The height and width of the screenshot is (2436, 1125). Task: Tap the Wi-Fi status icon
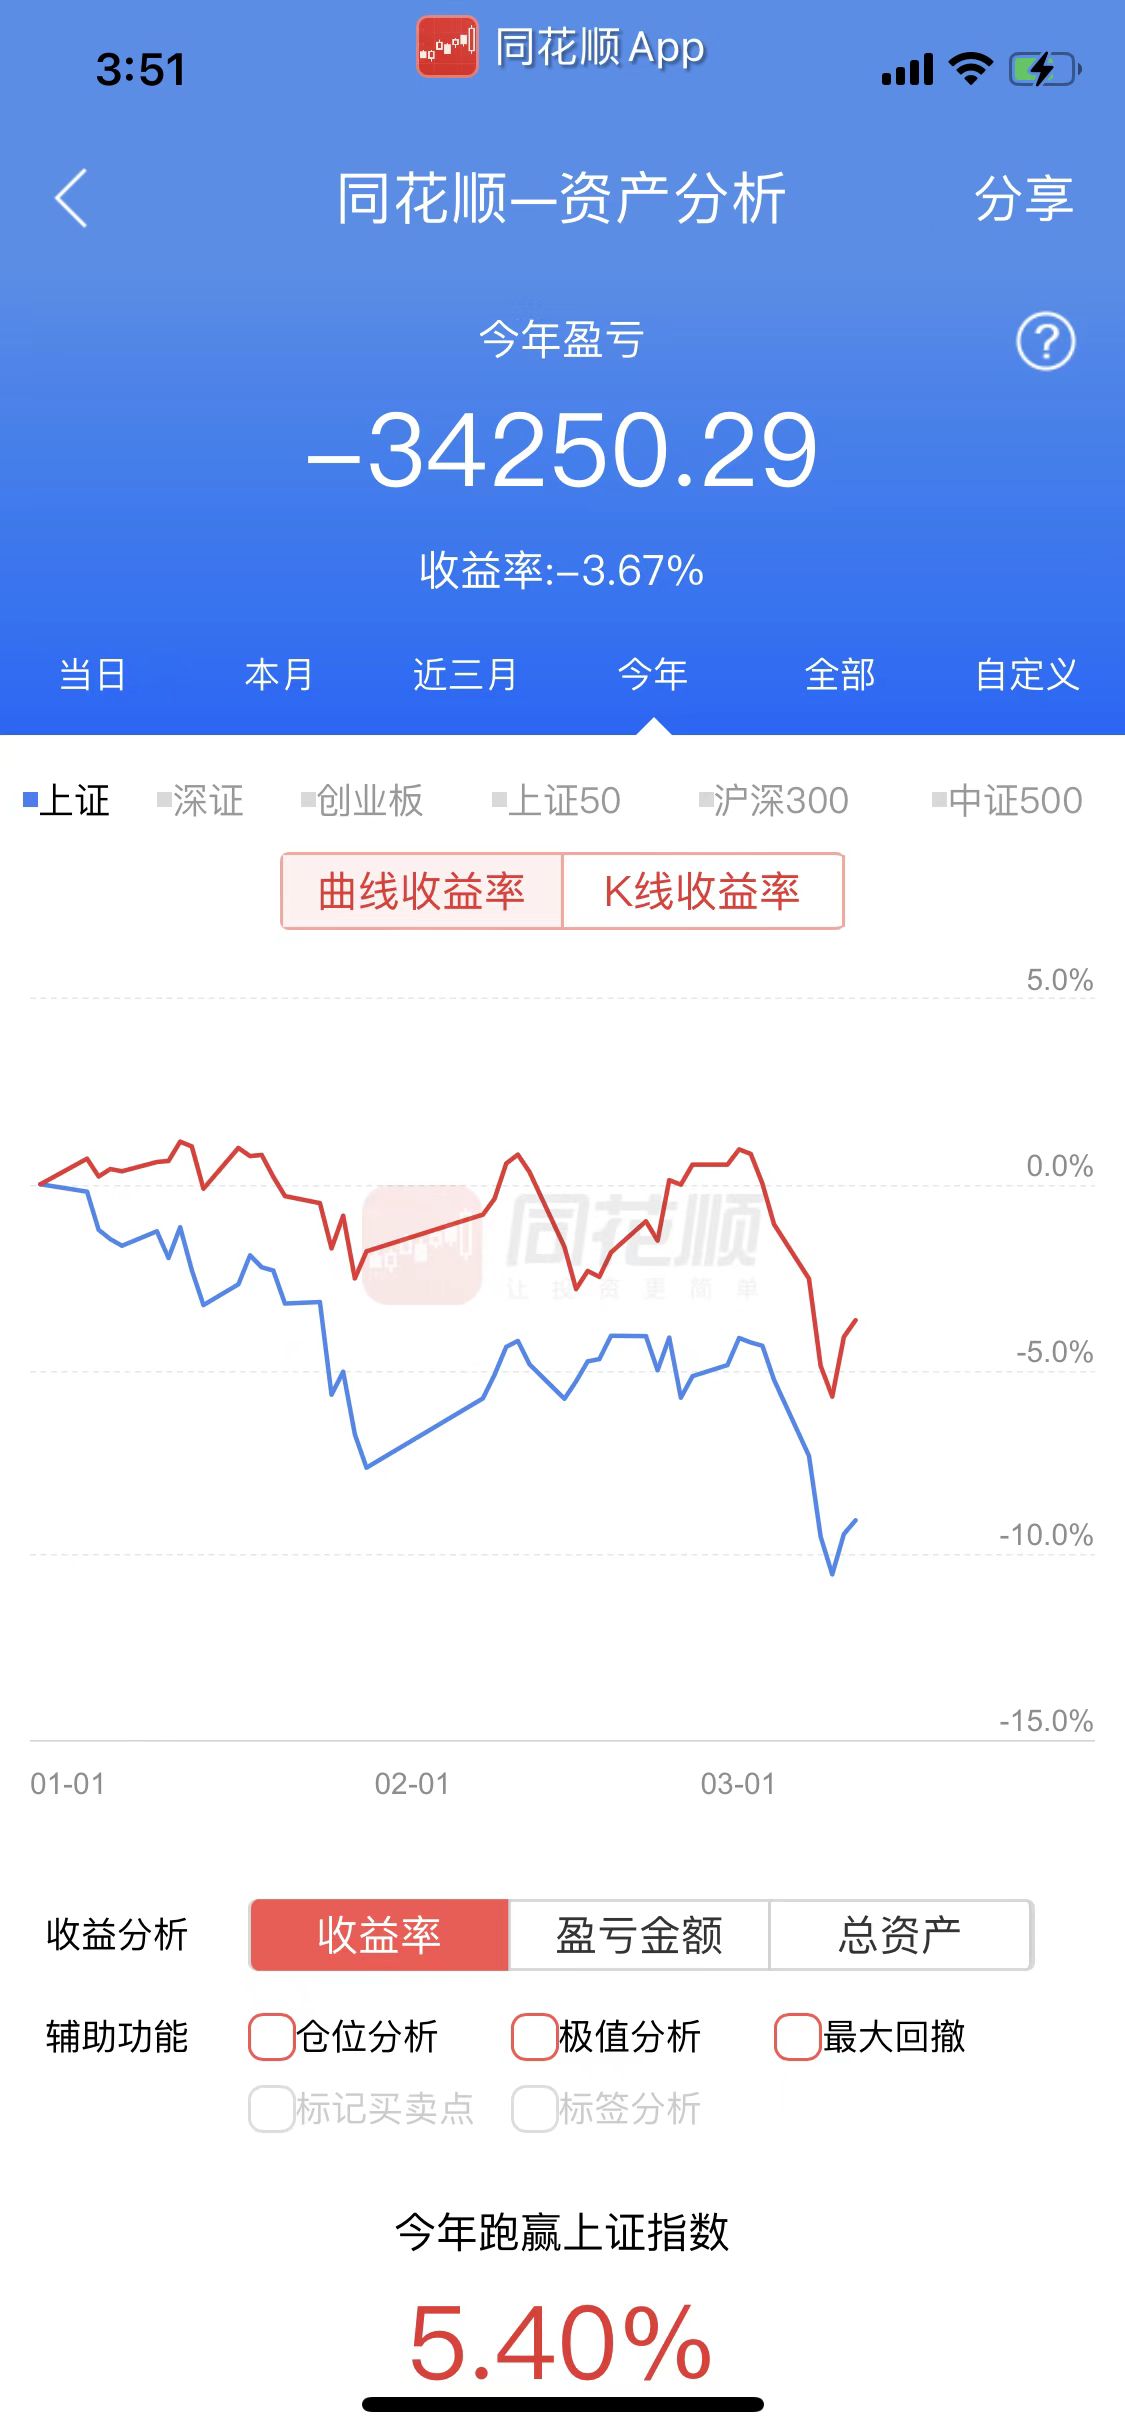pos(969,69)
